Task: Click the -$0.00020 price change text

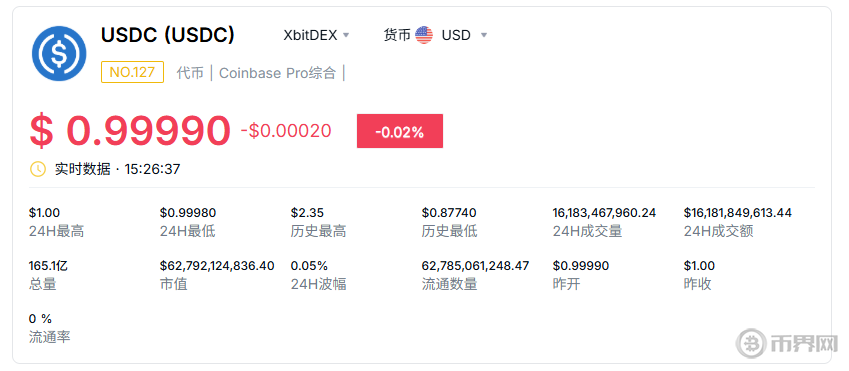Action: (x=286, y=131)
